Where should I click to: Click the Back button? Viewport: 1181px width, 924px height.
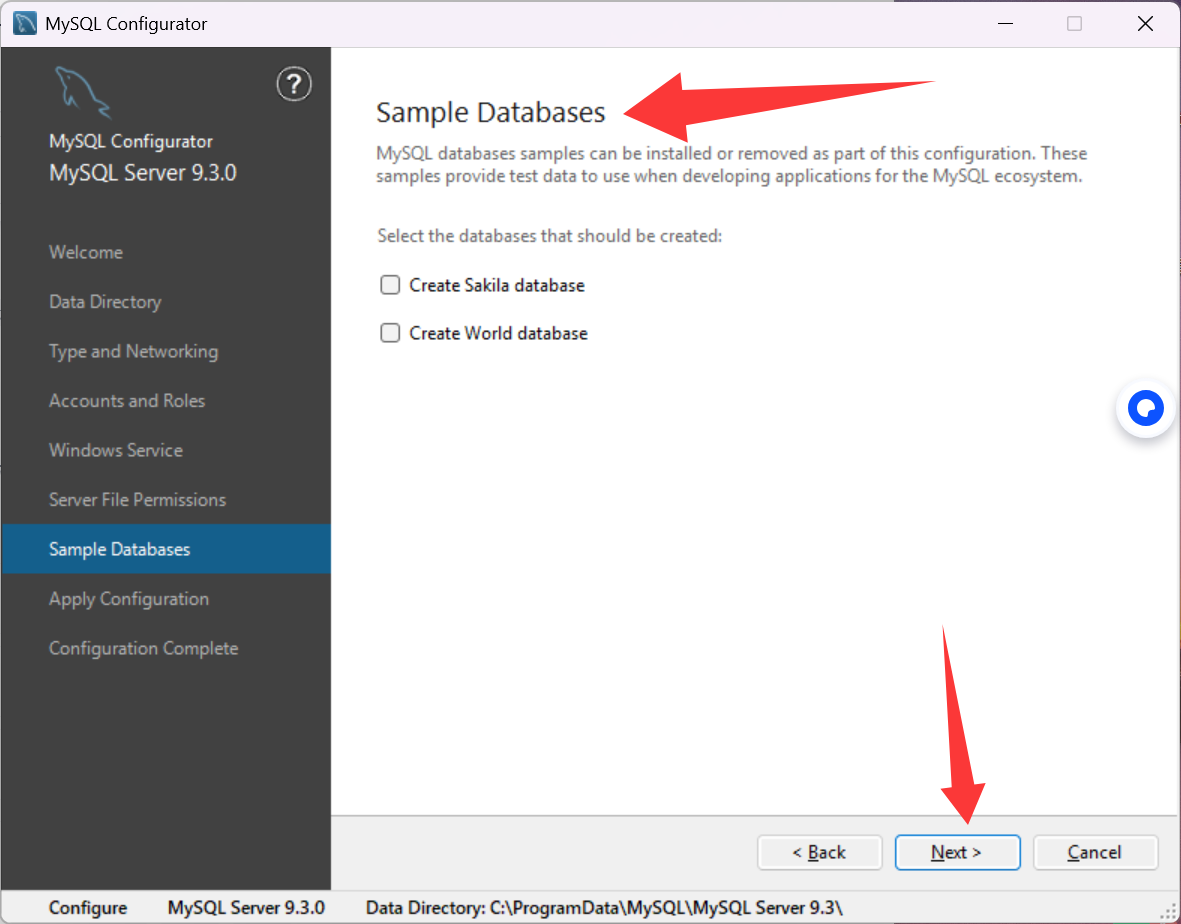point(819,852)
